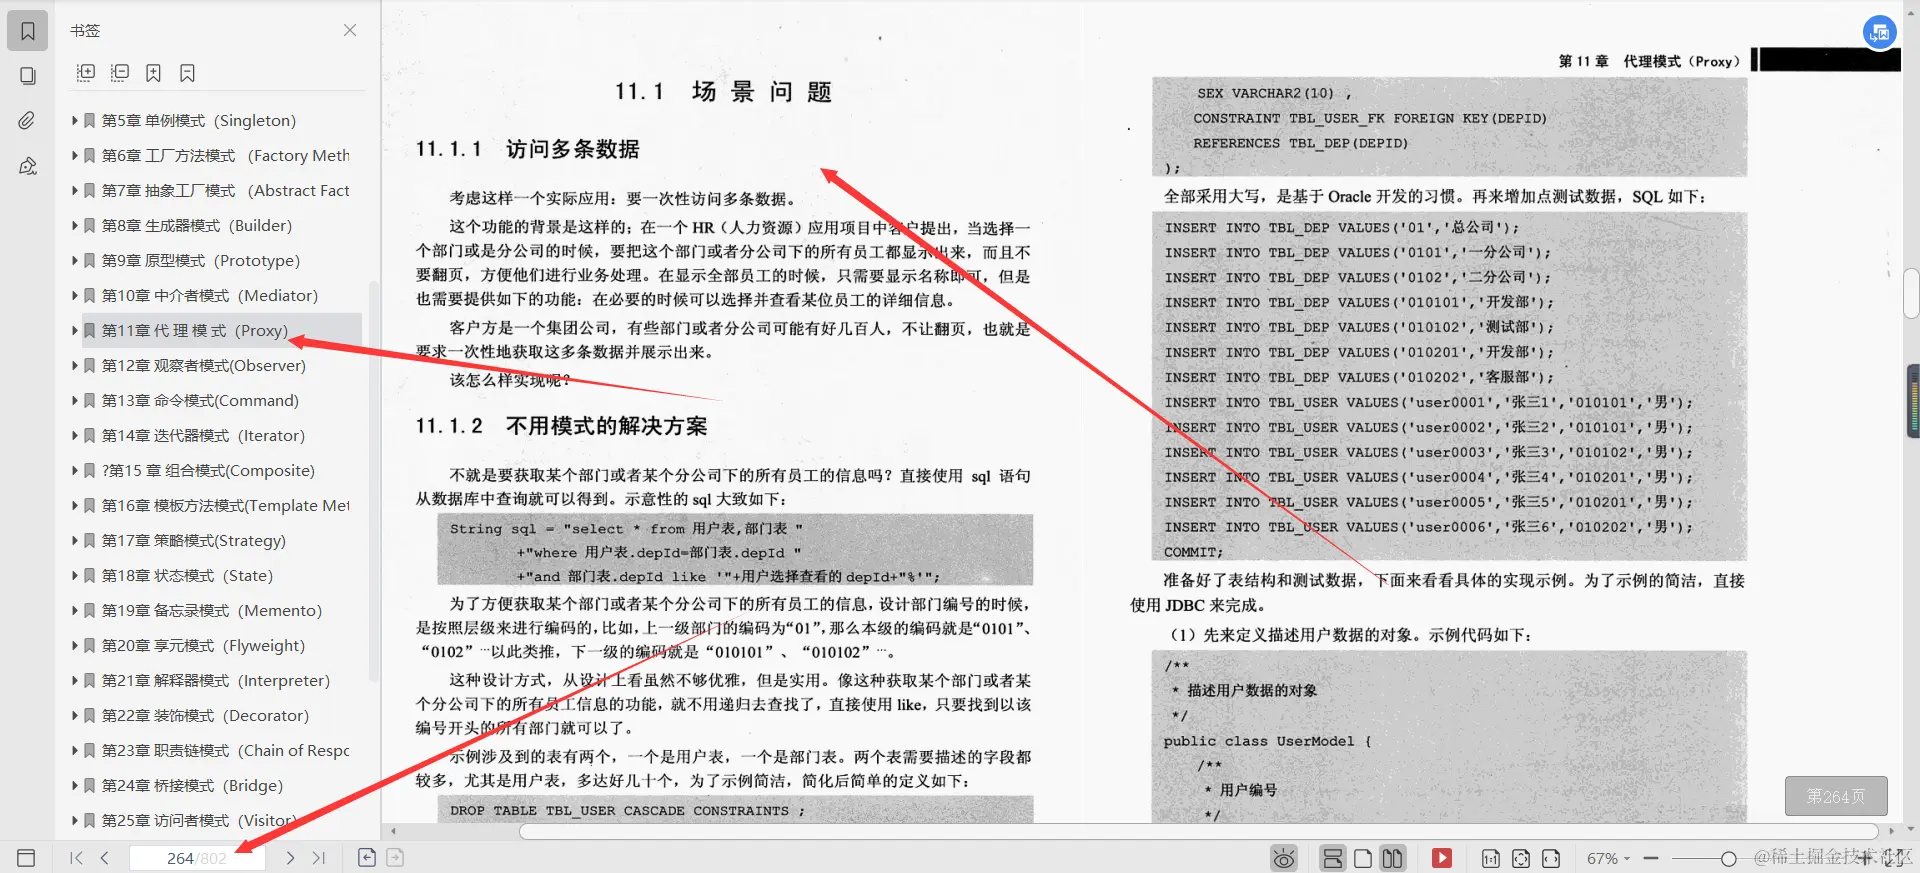Viewport: 1920px width, 873px height.
Task: Click heading text 11.1.2 不用模式的解决方案
Action: (561, 426)
